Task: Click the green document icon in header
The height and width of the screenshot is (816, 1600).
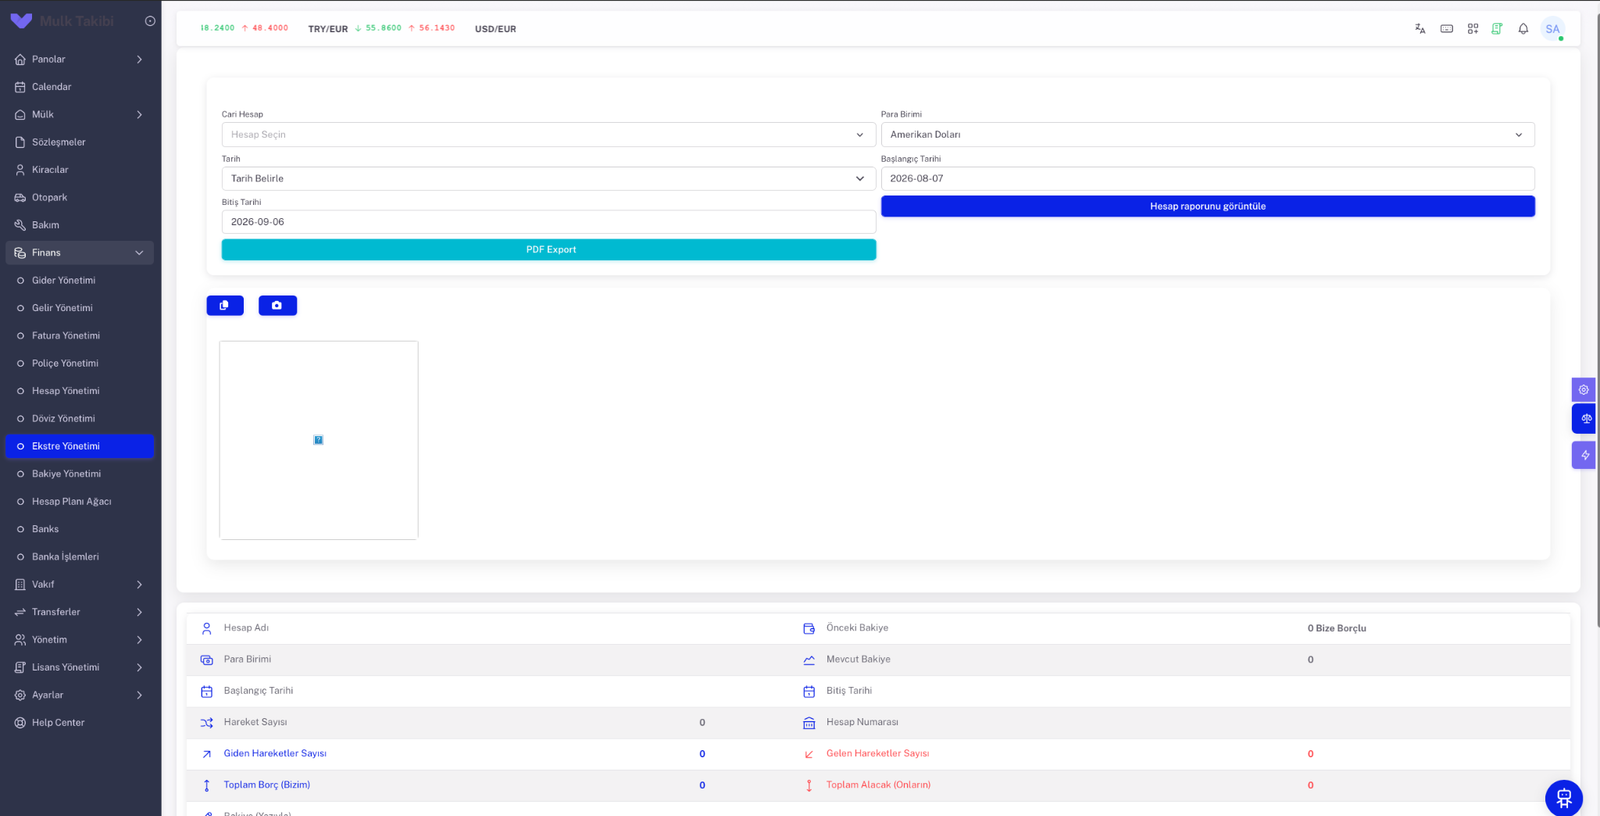Action: [x=1497, y=29]
